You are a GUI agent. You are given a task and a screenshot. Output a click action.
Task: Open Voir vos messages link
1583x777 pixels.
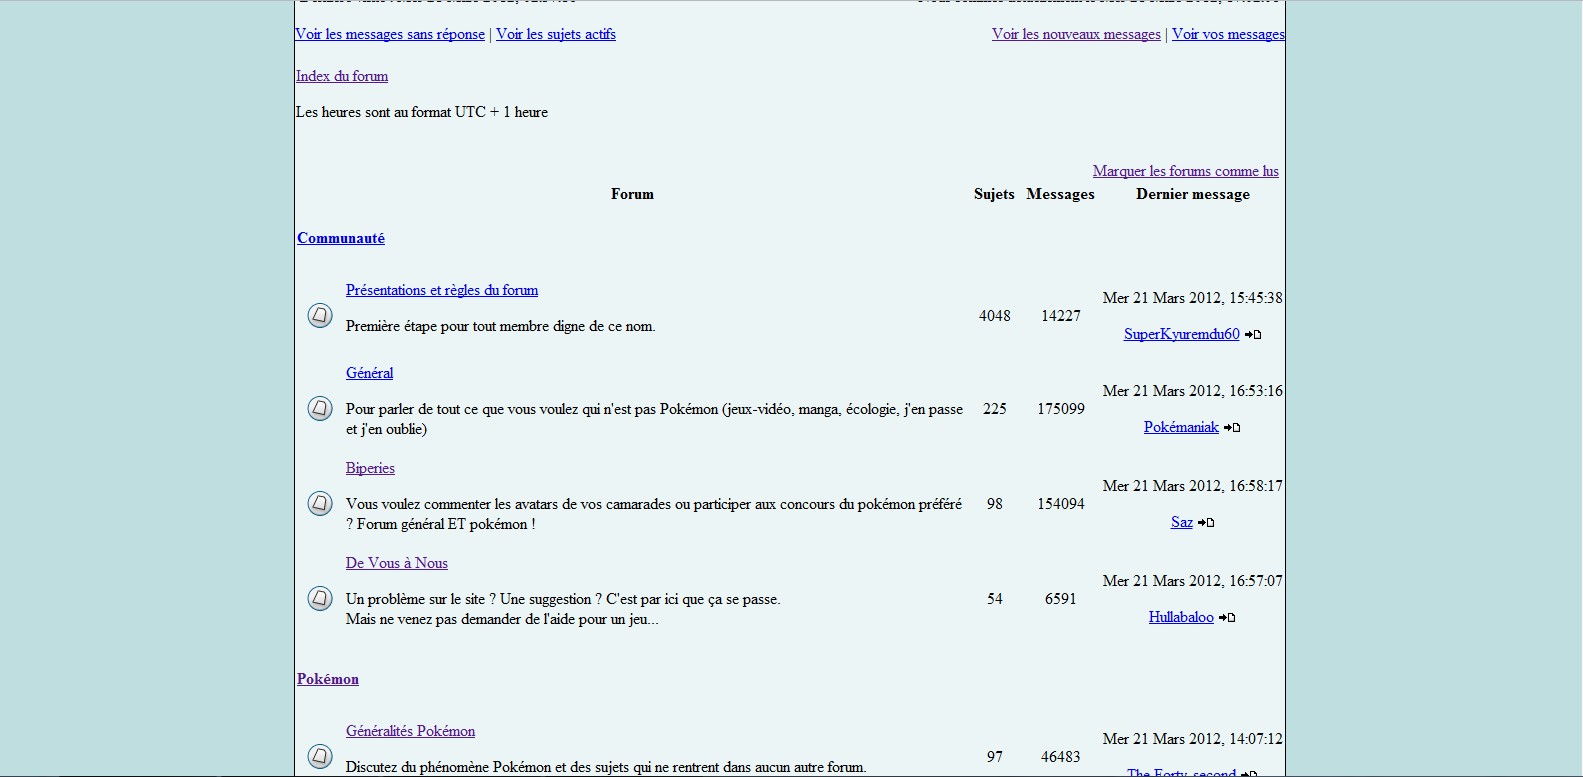click(1228, 34)
